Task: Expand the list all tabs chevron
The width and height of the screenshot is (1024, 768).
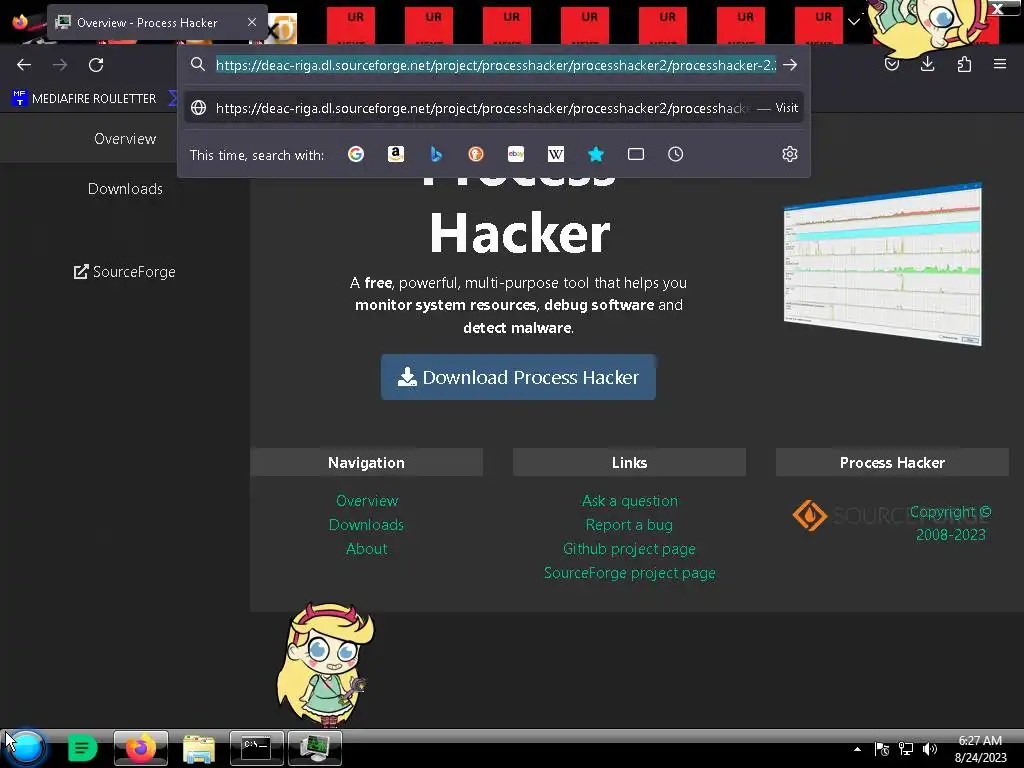Action: (854, 22)
